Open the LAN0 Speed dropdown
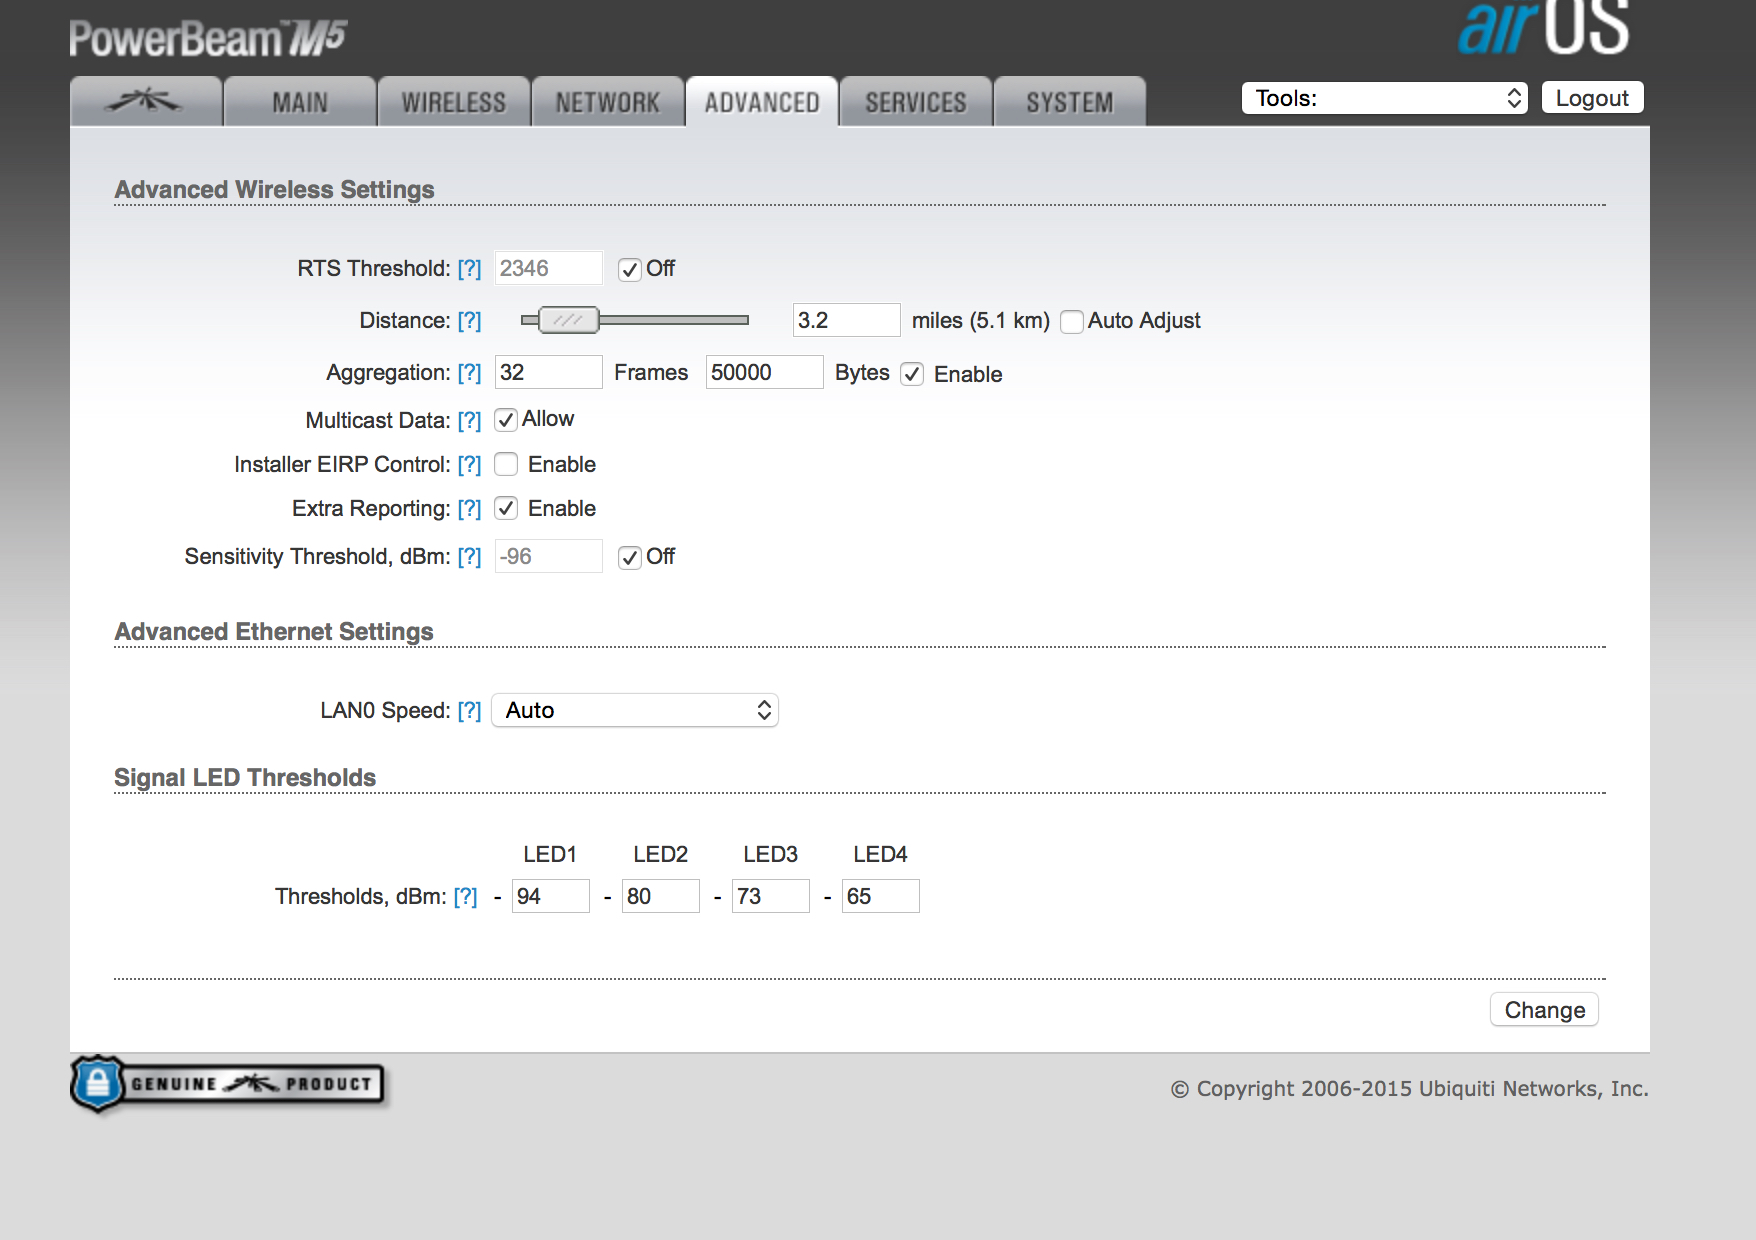Viewport: 1756px width, 1240px height. [635, 710]
